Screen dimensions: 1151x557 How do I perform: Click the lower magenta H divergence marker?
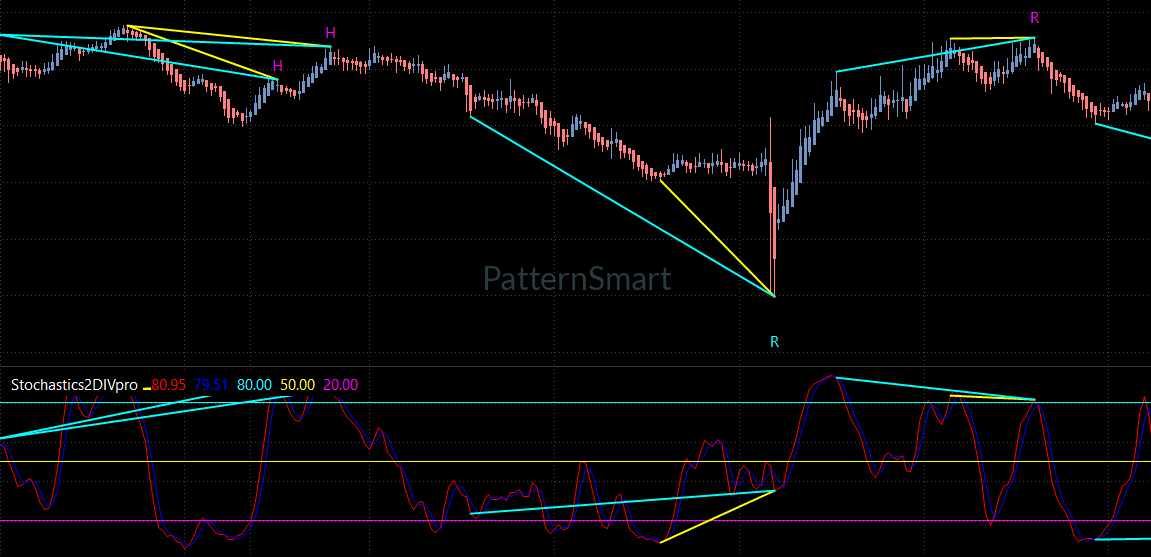click(x=277, y=66)
